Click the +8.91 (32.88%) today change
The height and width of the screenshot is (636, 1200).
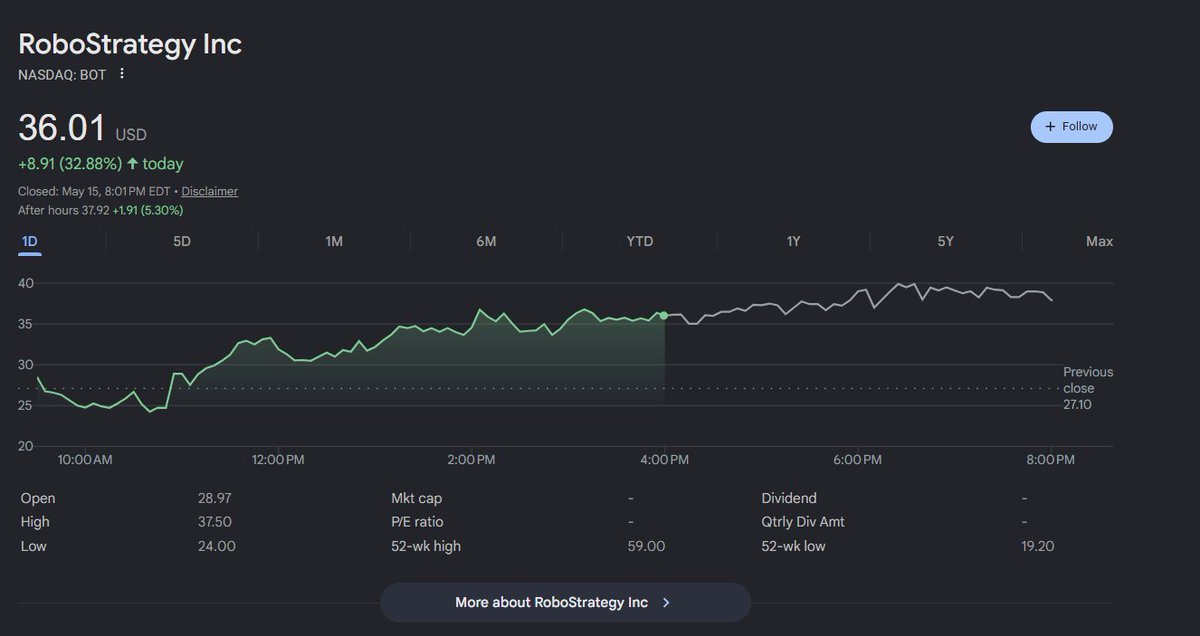pyautogui.click(x=101, y=164)
